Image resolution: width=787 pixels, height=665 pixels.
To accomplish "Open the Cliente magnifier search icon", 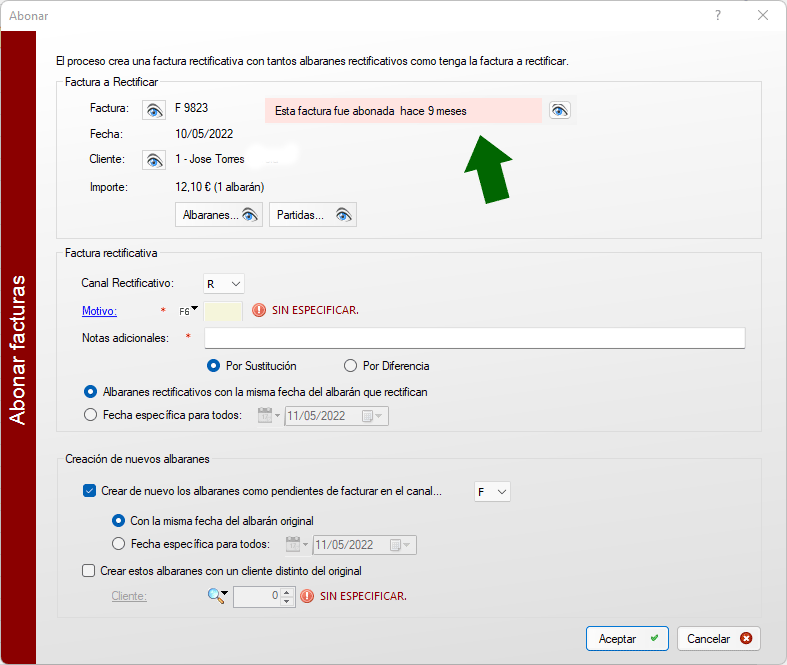I will tap(216, 596).
